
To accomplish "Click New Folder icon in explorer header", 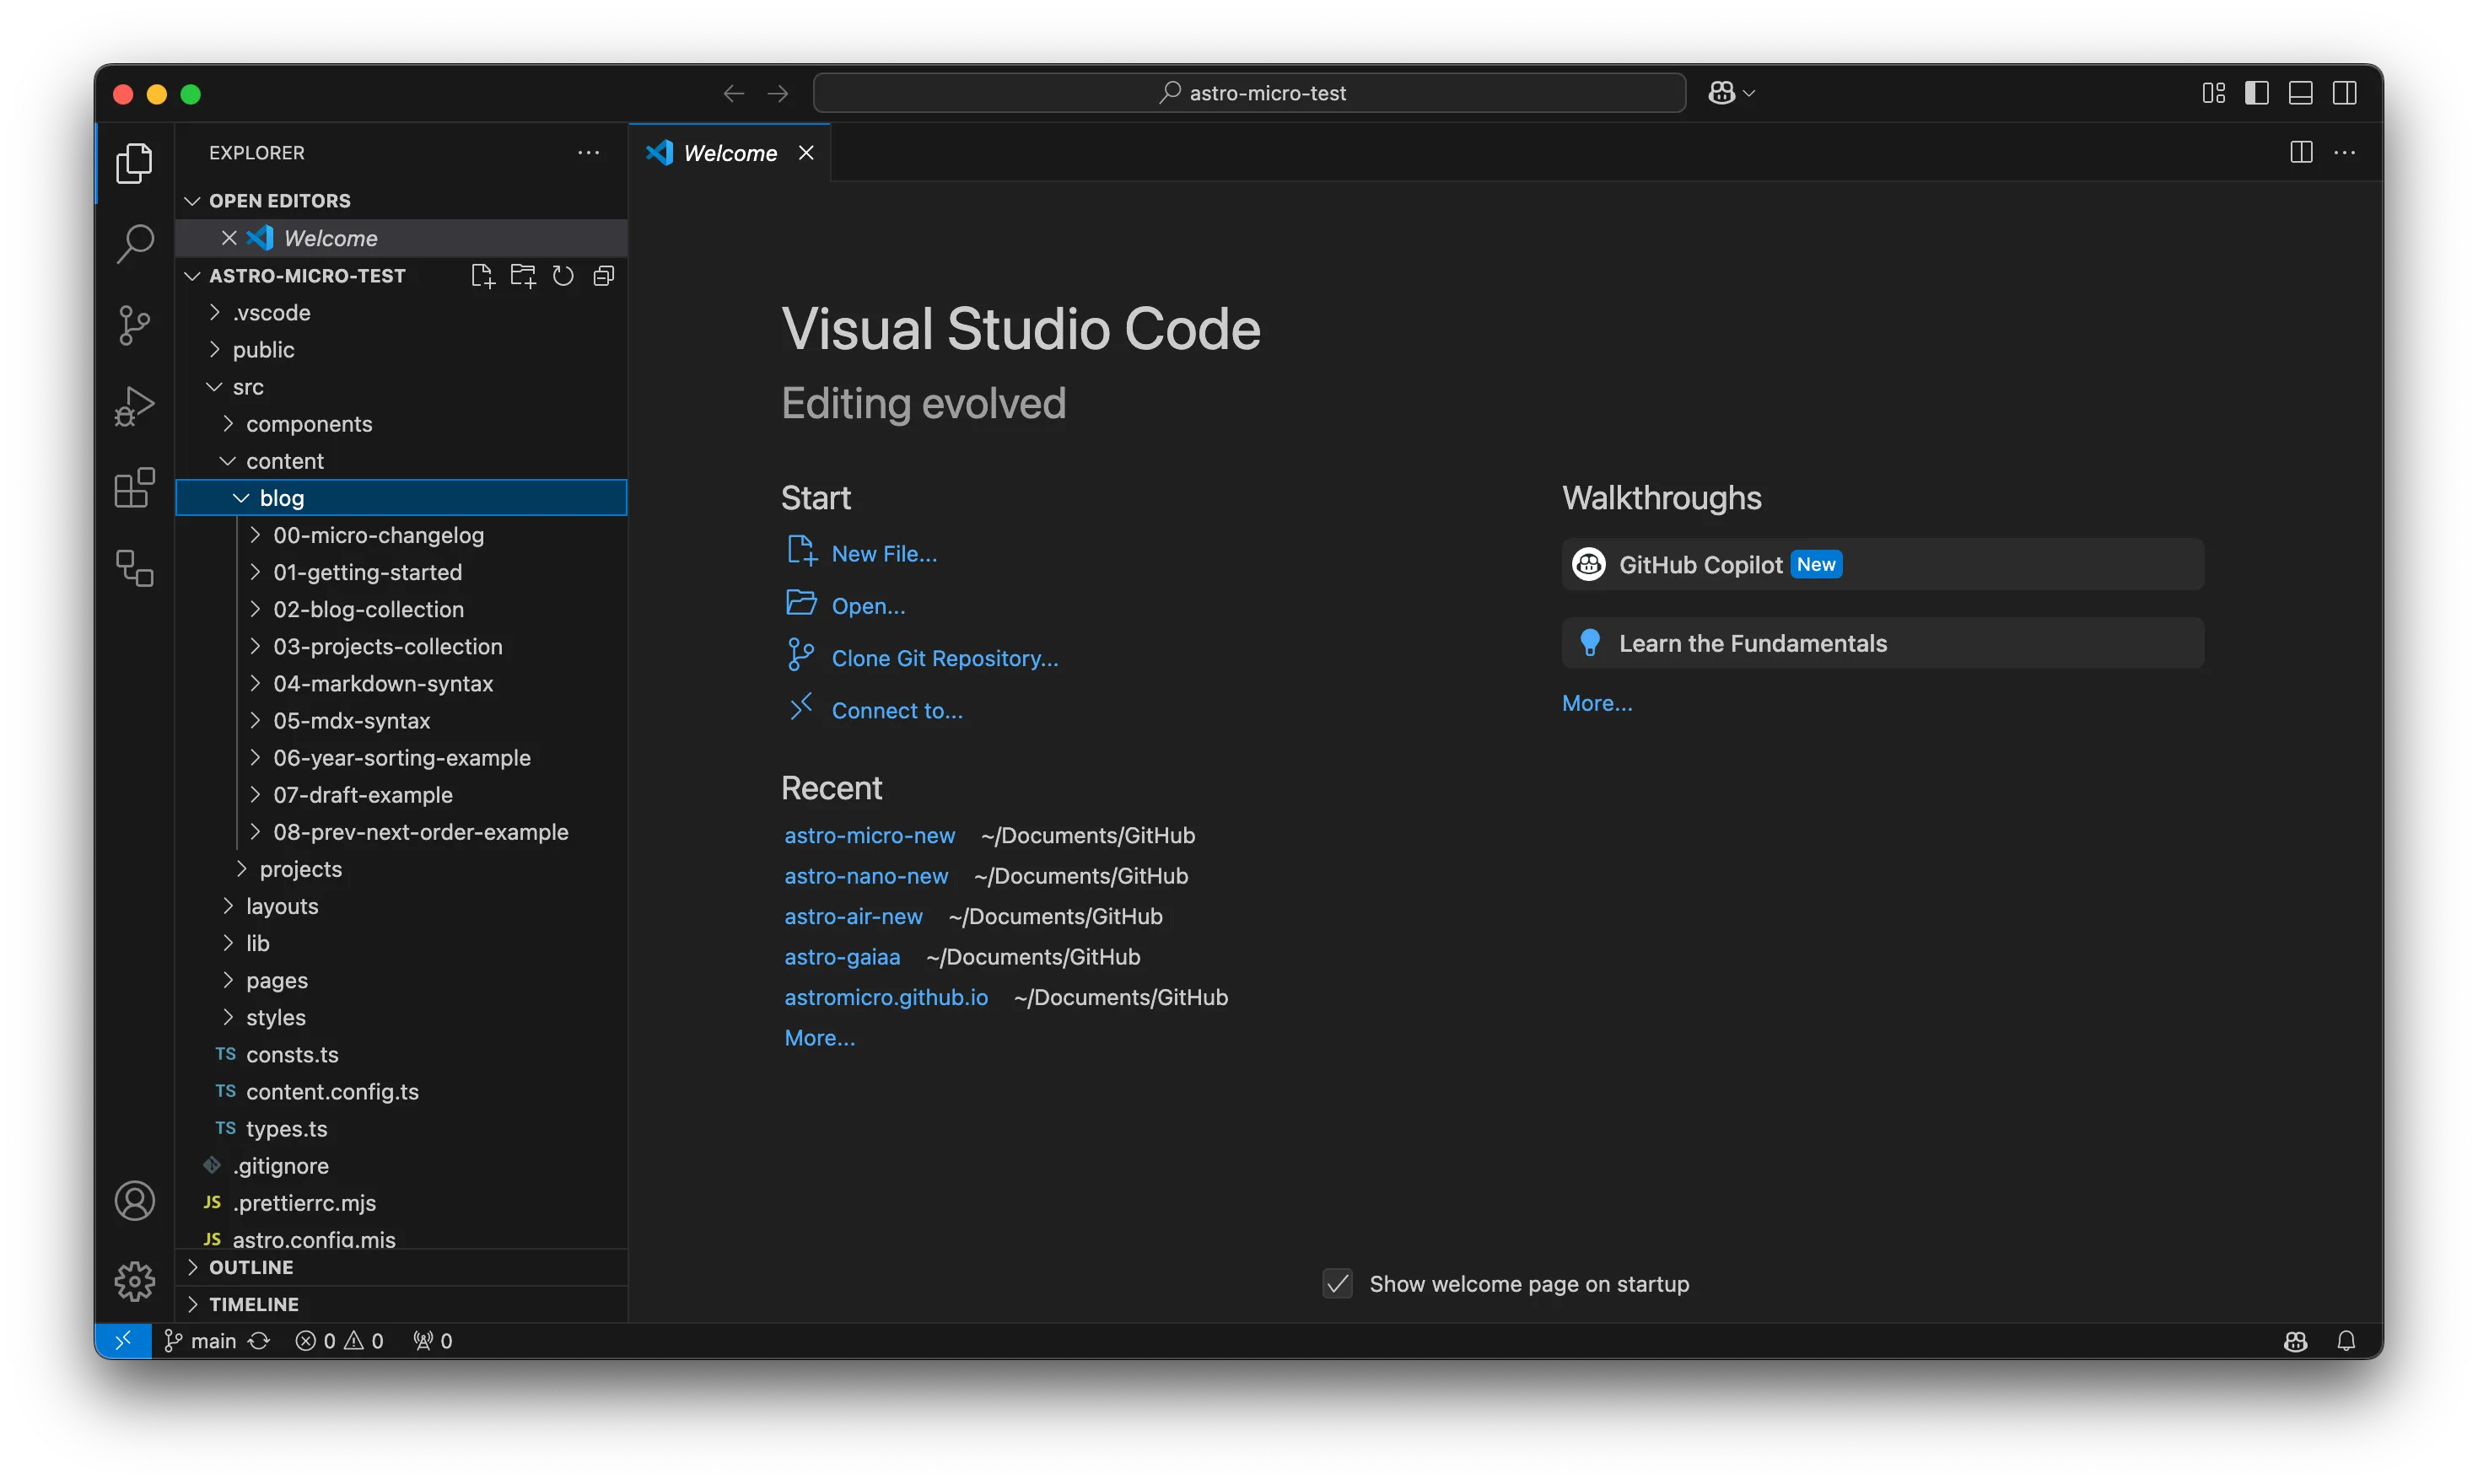I will [x=523, y=275].
